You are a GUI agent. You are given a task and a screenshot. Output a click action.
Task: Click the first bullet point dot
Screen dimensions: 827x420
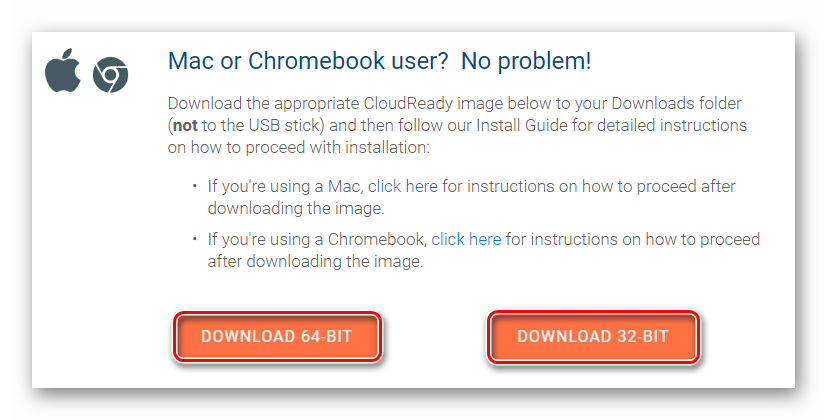coord(194,187)
